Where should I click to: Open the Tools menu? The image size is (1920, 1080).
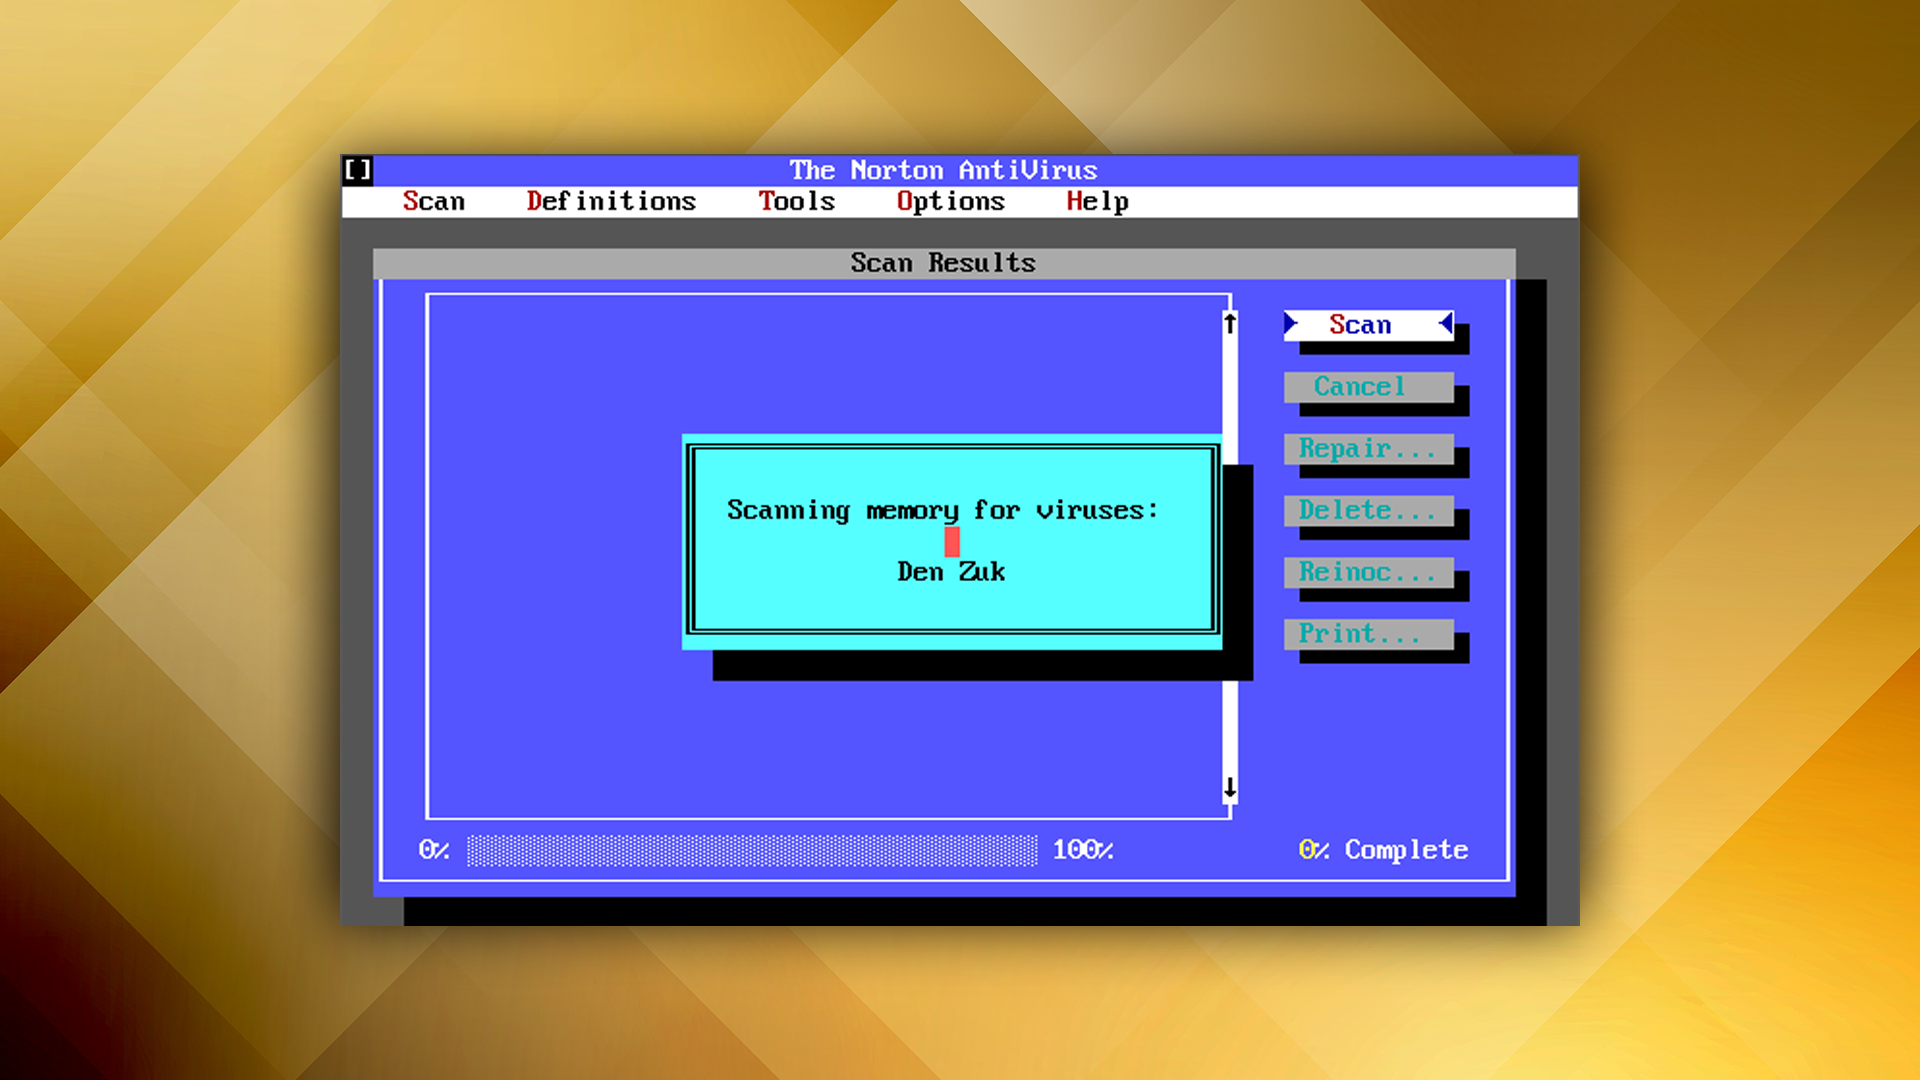point(796,201)
